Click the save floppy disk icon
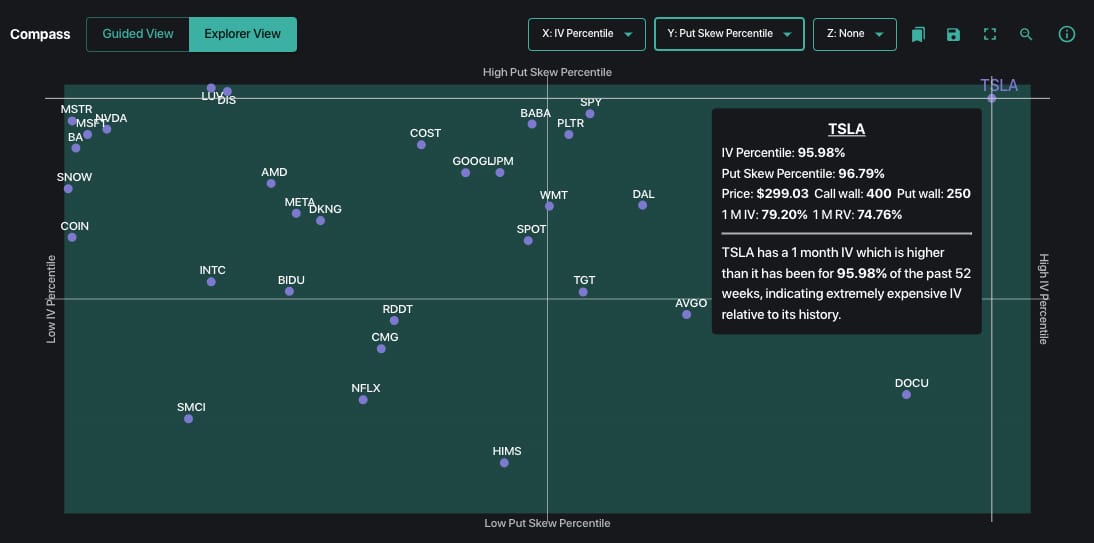The width and height of the screenshot is (1094, 543). (953, 34)
